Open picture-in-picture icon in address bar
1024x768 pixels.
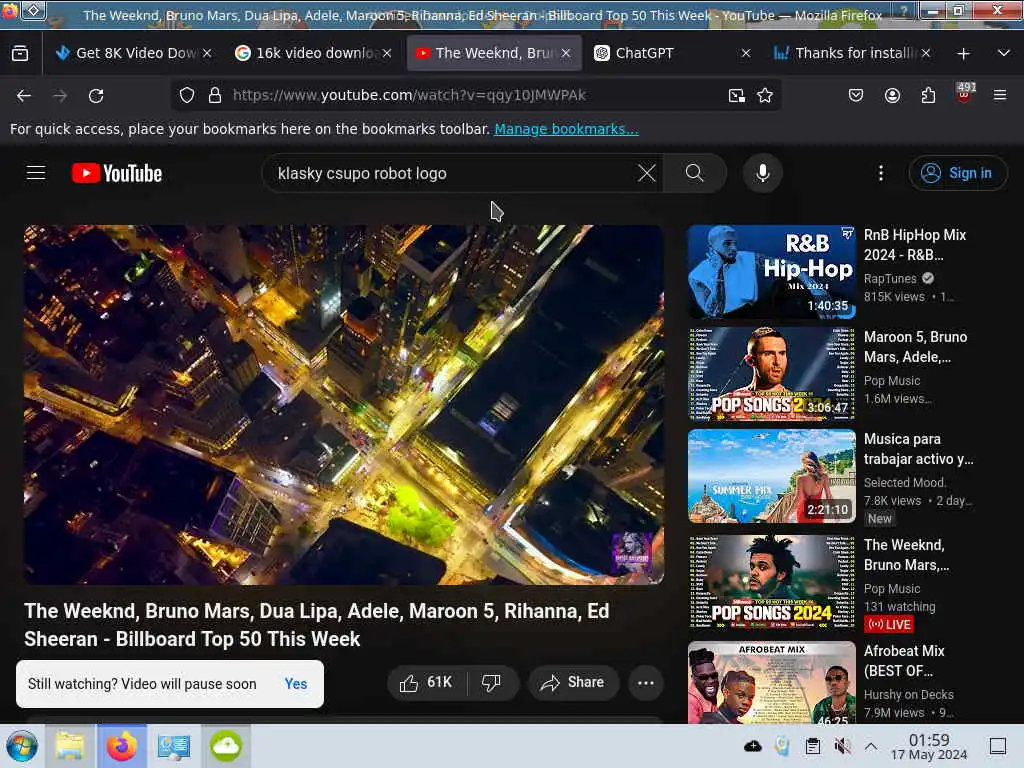pos(737,96)
